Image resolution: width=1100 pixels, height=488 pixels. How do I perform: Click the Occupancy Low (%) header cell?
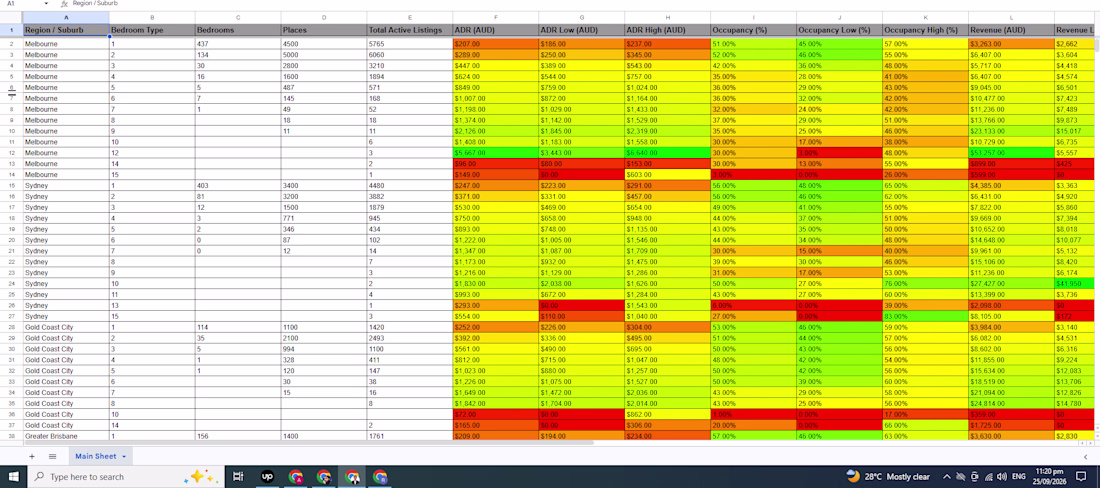coord(839,30)
